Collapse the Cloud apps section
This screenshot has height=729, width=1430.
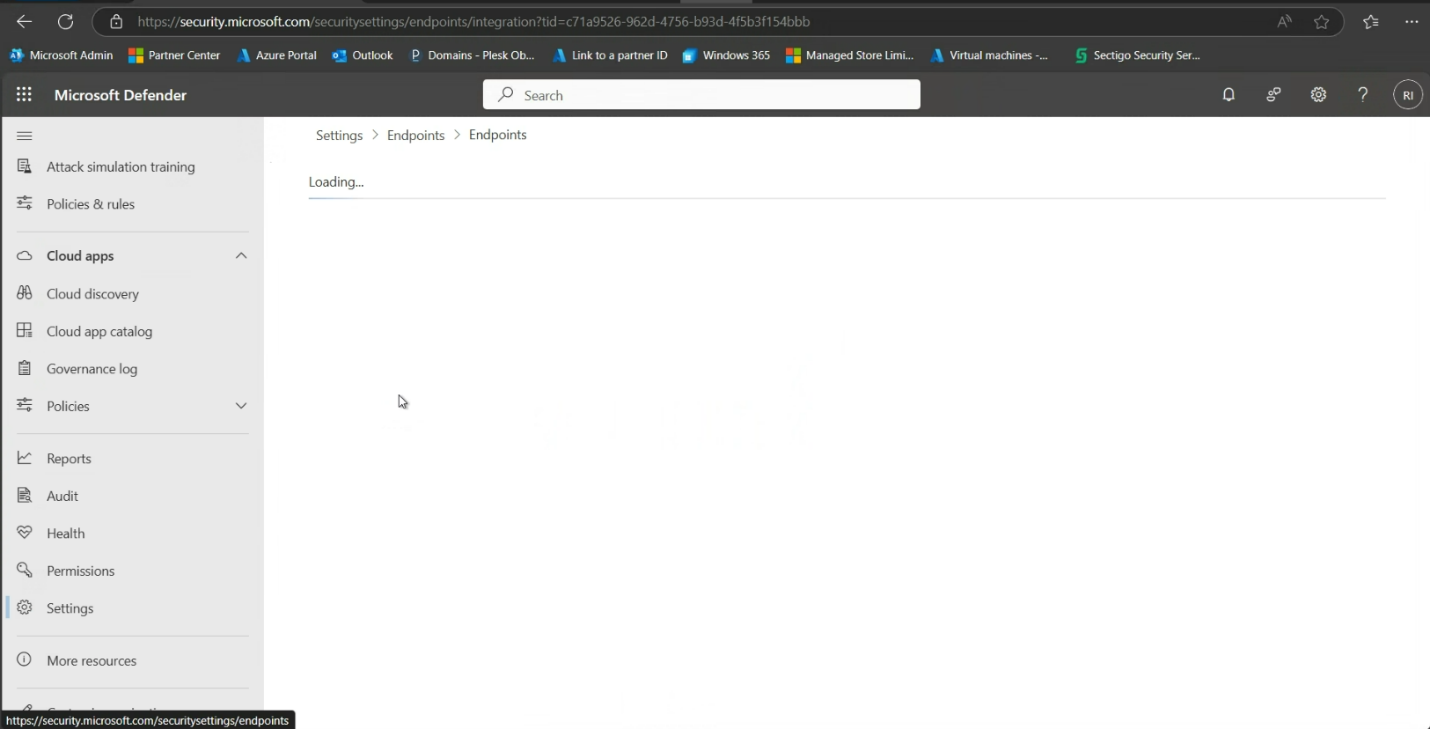[x=241, y=255]
